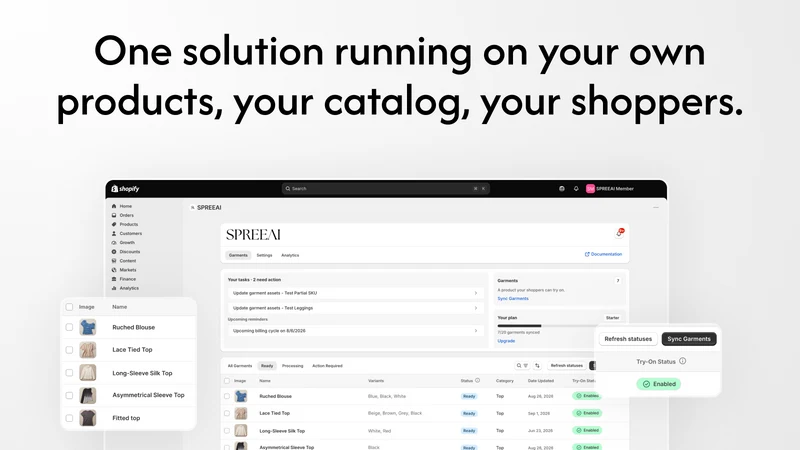Show the All Garments filter tab
Screen dimensions: 800x450
coord(240,366)
